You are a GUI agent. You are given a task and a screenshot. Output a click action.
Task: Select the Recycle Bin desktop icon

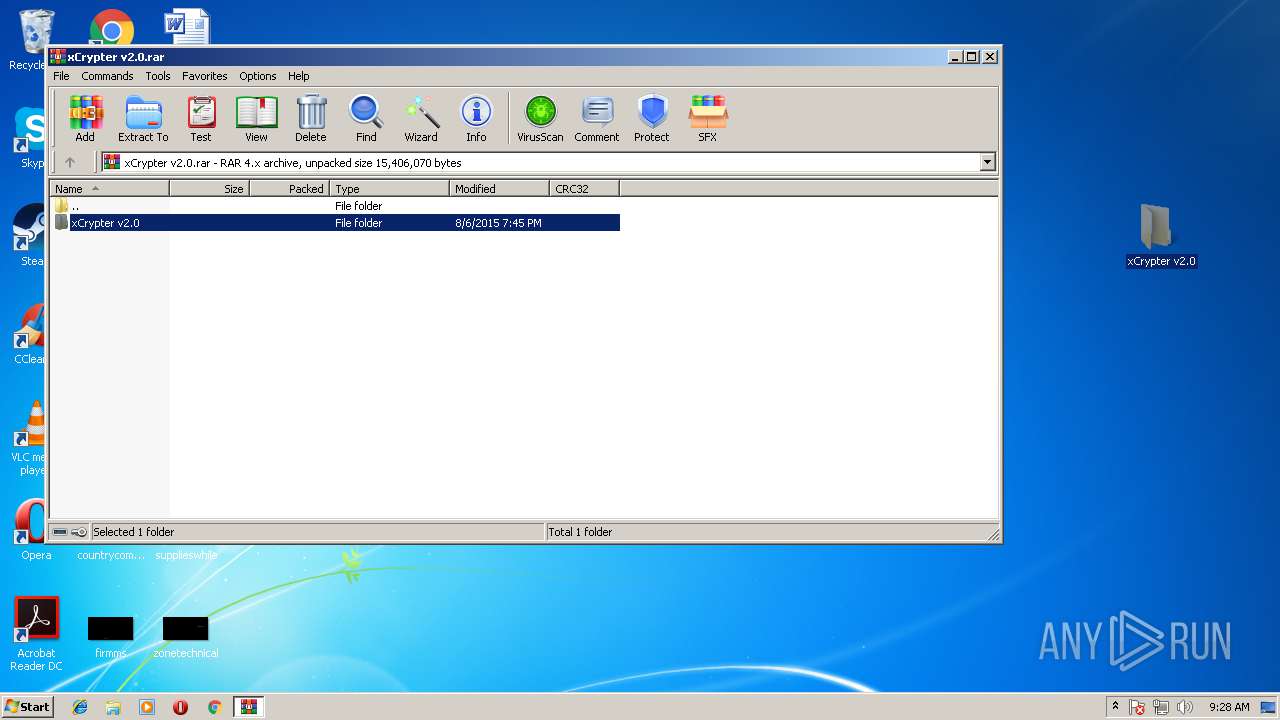(x=37, y=40)
